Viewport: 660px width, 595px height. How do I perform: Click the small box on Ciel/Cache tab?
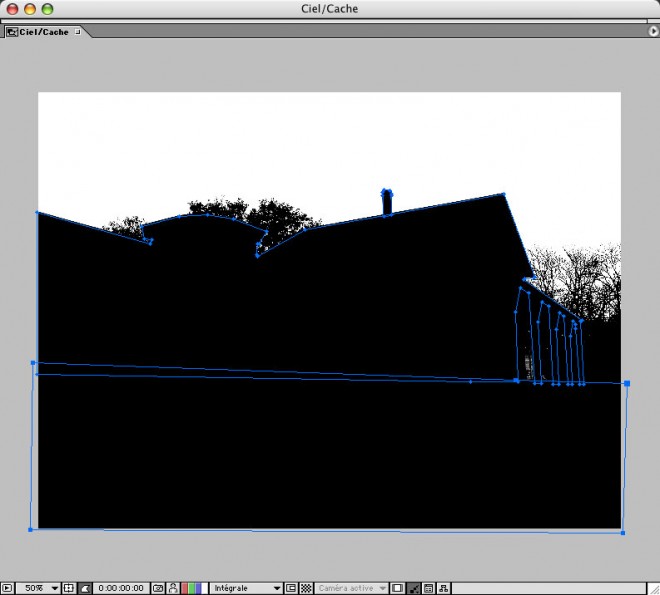pyautogui.click(x=77, y=32)
